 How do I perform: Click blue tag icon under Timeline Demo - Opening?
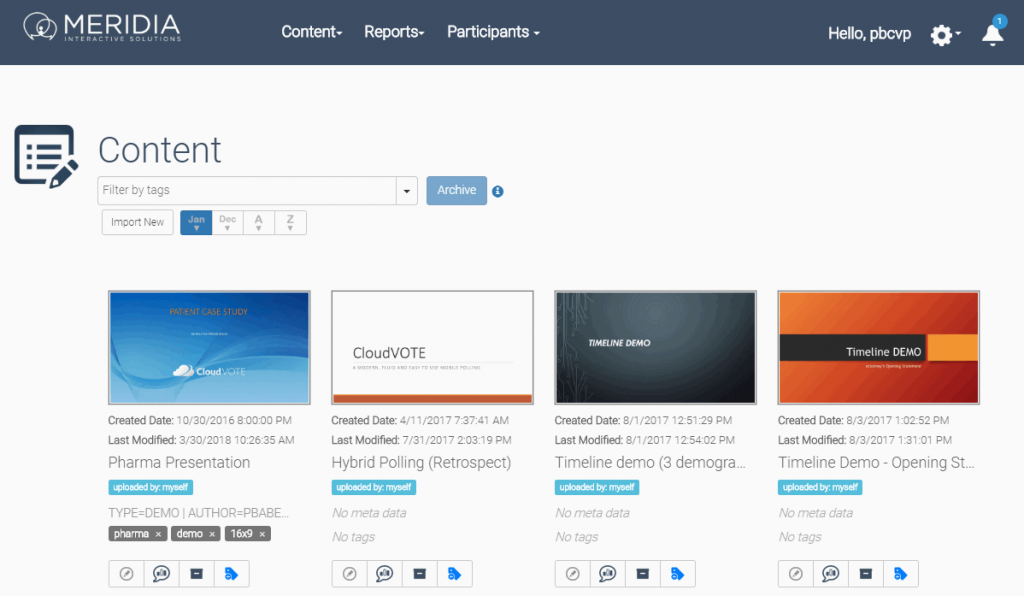pyautogui.click(x=900, y=574)
